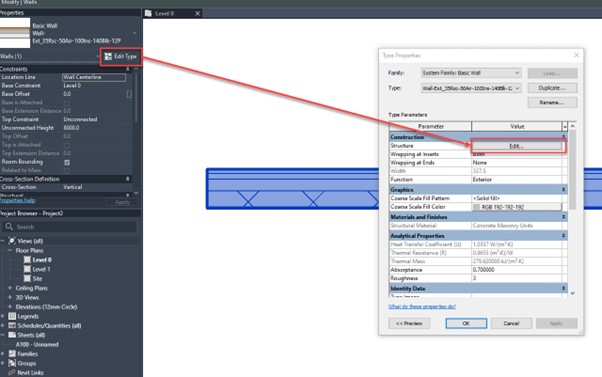This screenshot has width=602, height=377.
Task: Confirm with OK in Type Properties
Action: coord(466,323)
